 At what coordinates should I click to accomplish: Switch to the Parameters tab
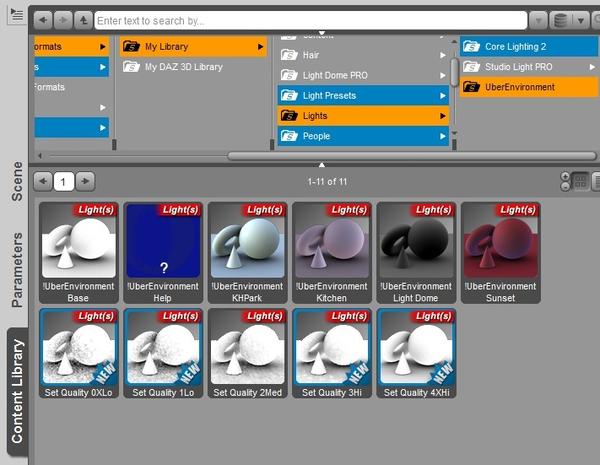(17, 270)
